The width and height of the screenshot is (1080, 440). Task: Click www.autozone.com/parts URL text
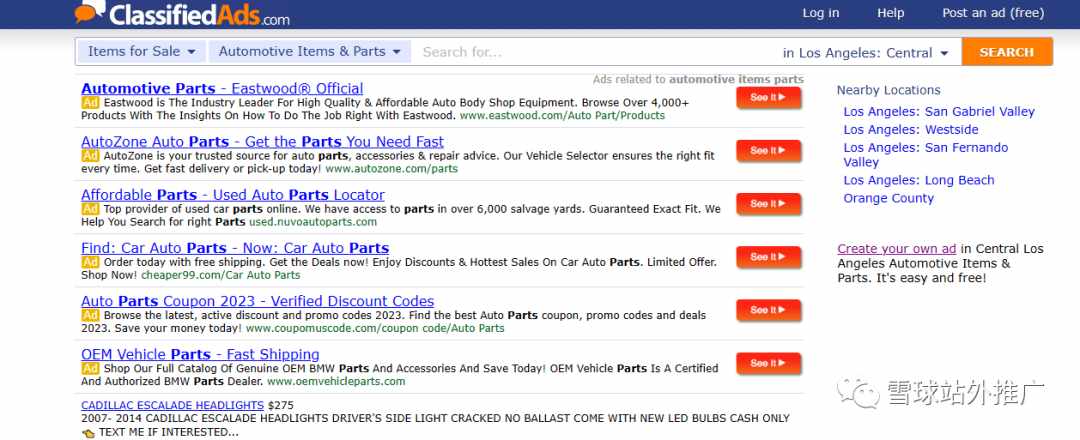tap(391, 169)
